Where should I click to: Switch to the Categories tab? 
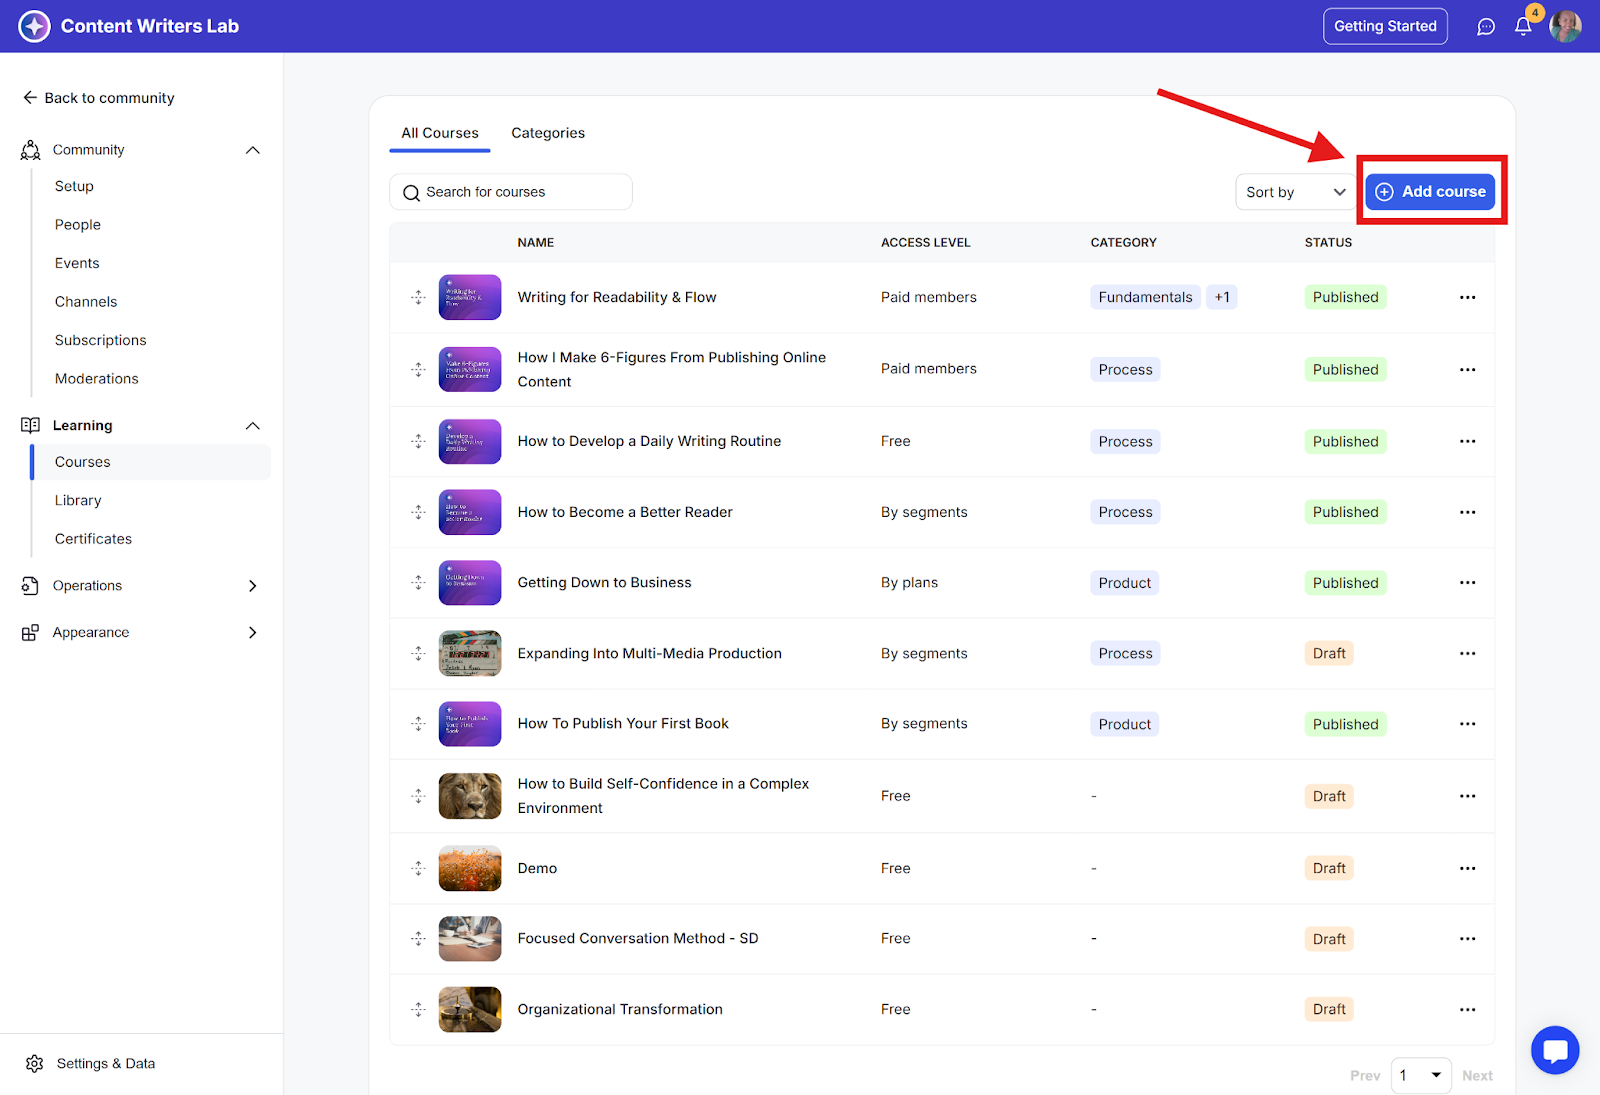548,133
